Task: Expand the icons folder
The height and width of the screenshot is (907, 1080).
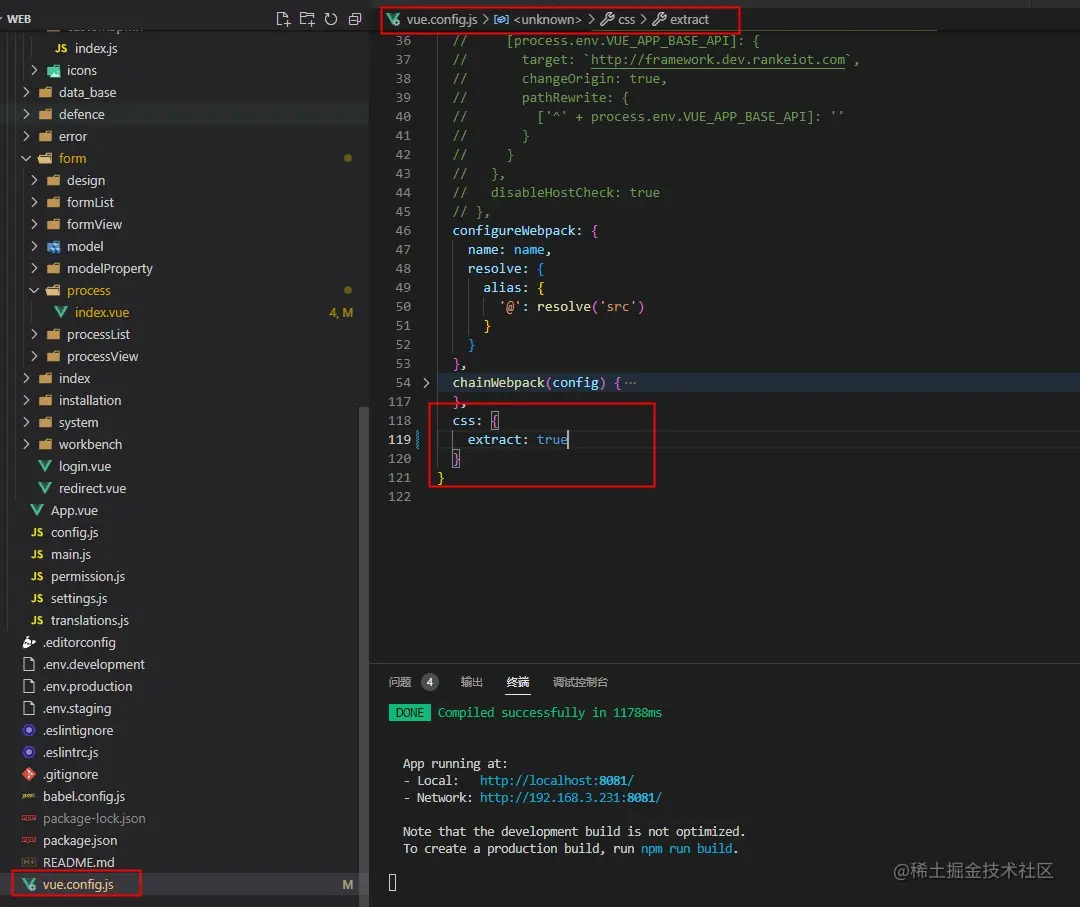Action: 81,70
